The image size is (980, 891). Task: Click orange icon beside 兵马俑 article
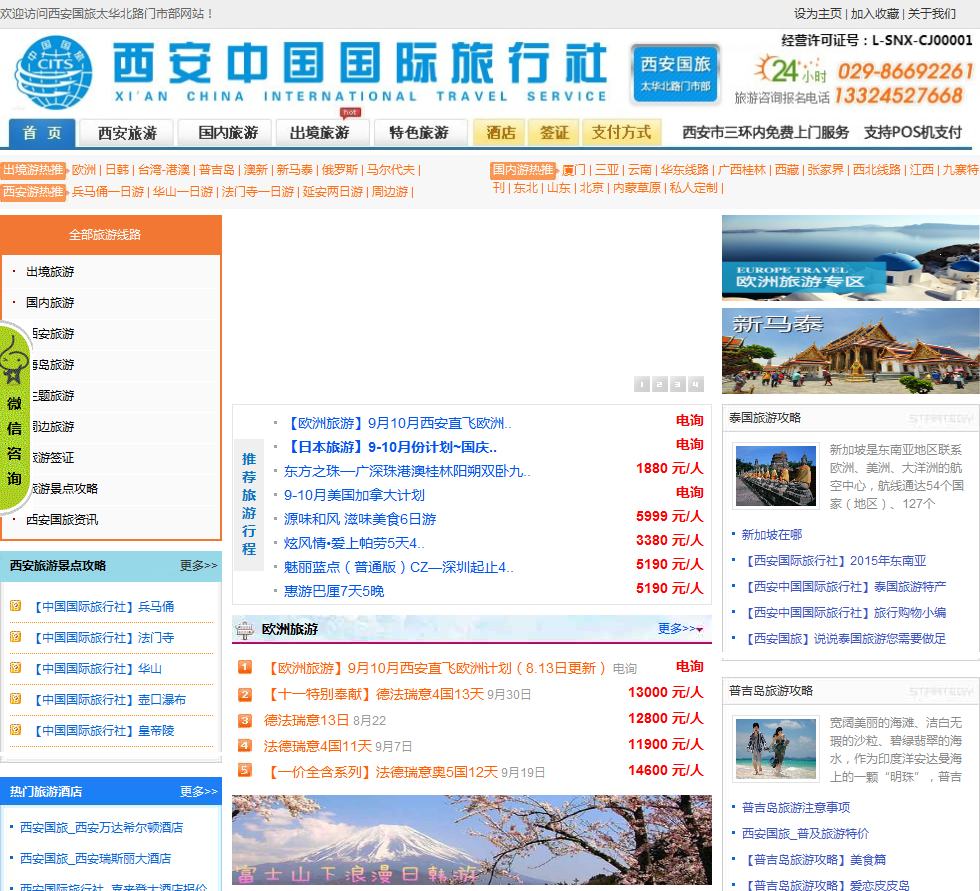[x=16, y=605]
